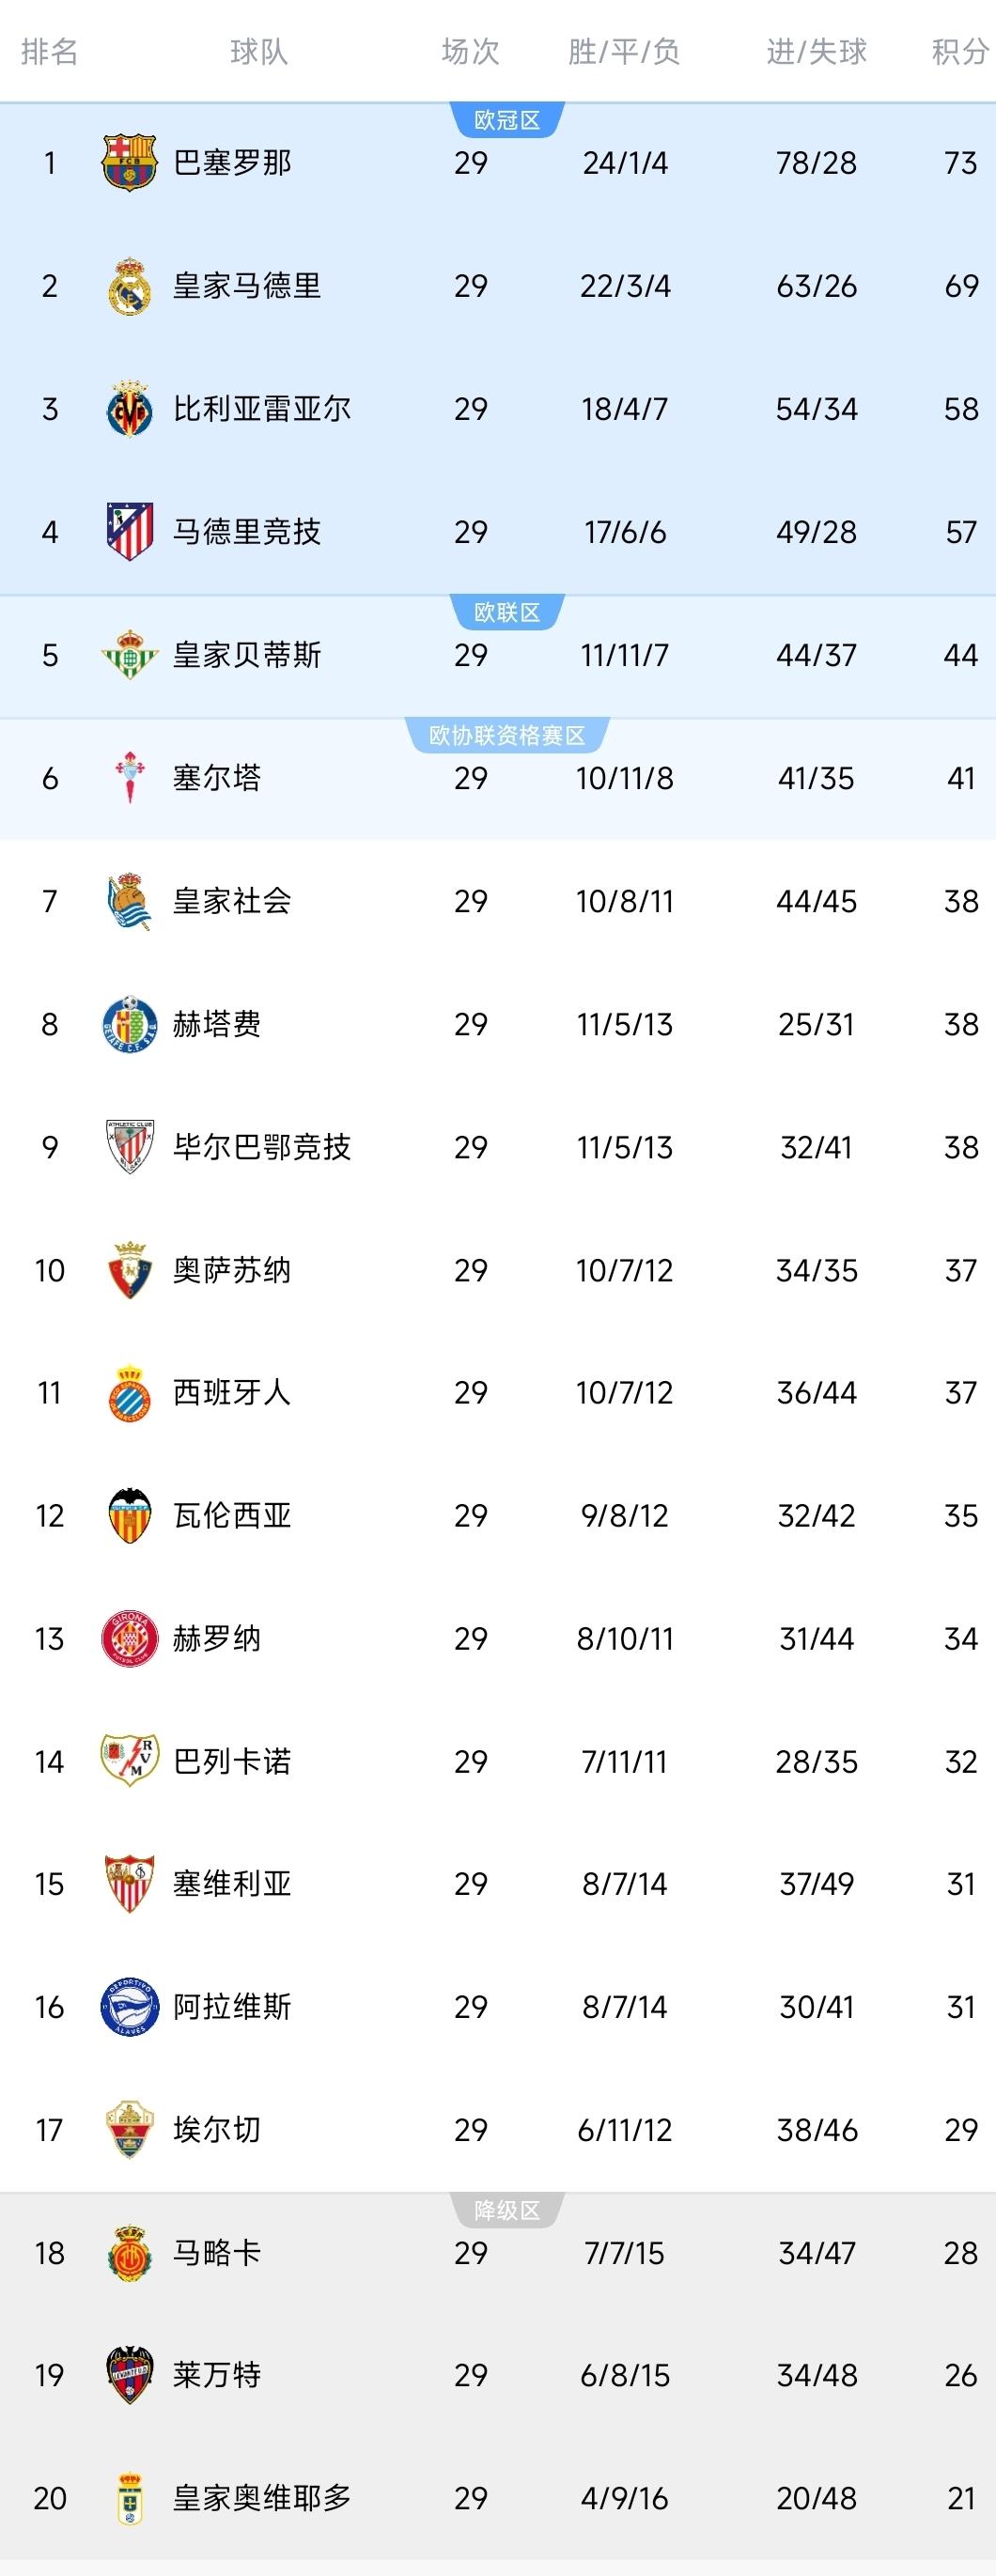This screenshot has height=2576, width=996.
Task: Select the 胜/平/负 column header
Action: [624, 52]
